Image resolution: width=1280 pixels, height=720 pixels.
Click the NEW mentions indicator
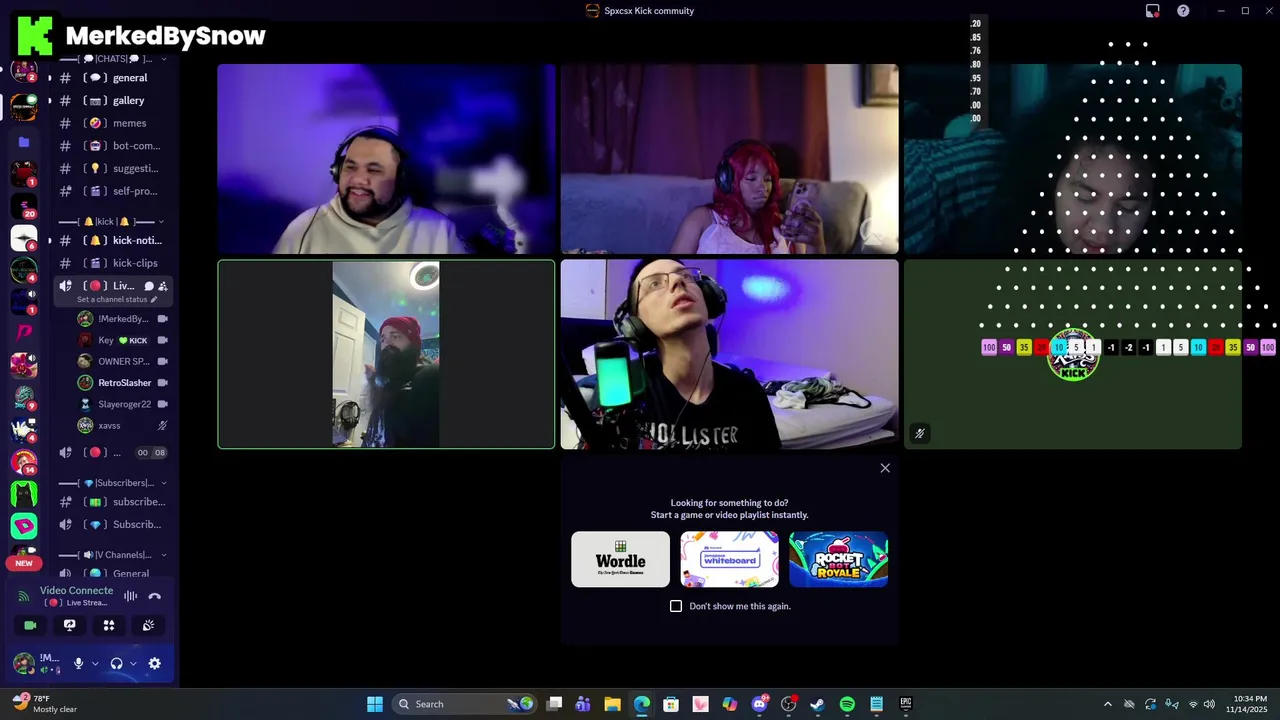(24, 563)
